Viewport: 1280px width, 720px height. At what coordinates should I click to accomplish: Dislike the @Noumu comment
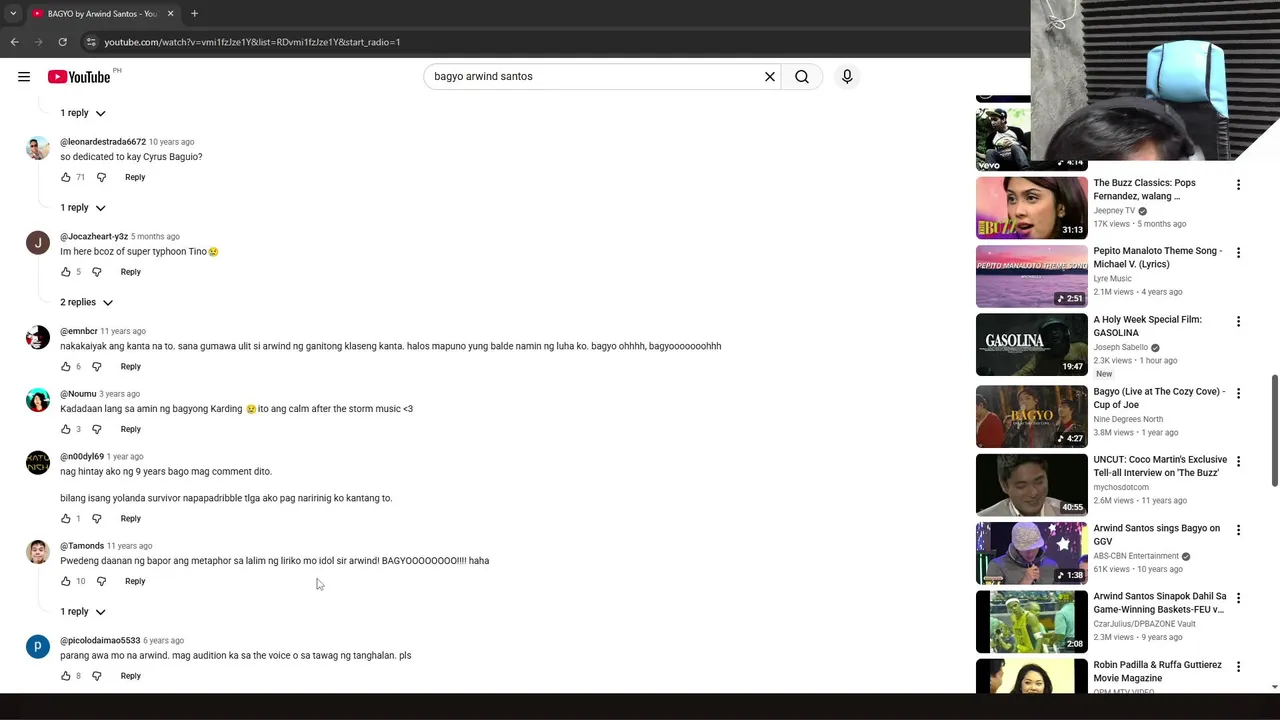point(97,429)
